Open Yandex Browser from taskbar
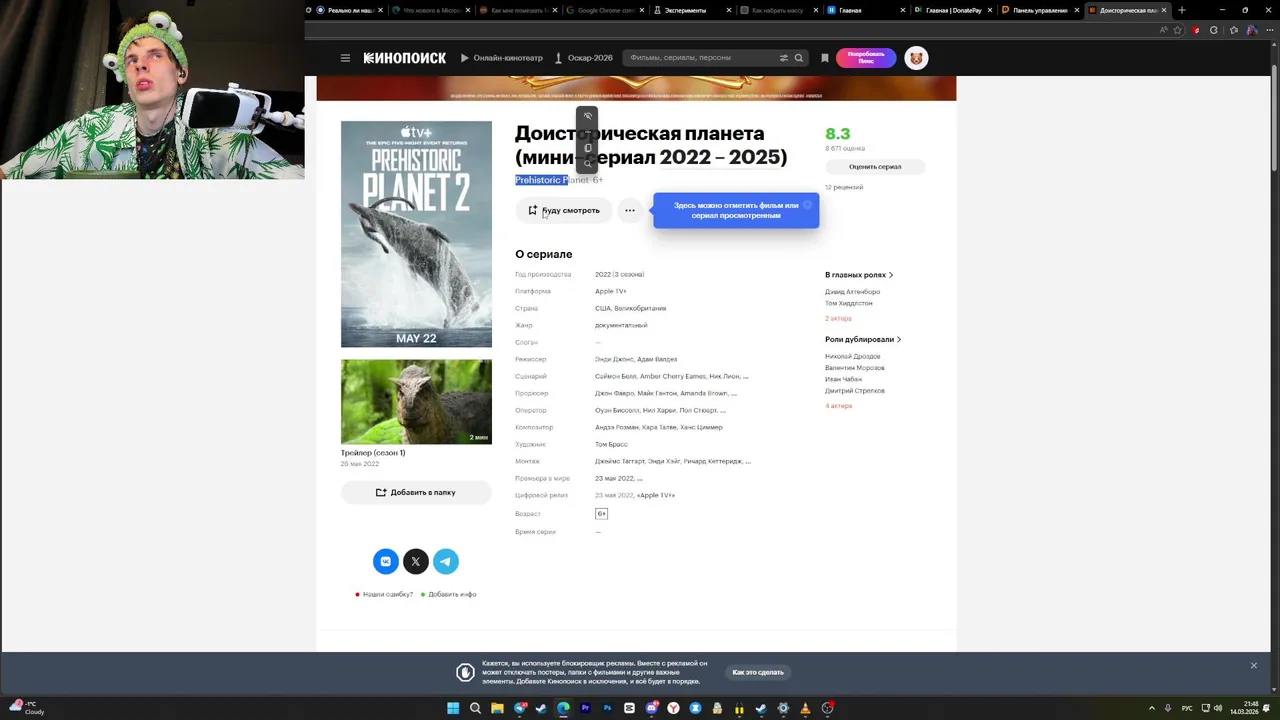Image resolution: width=1280 pixels, height=720 pixels. coord(673,708)
